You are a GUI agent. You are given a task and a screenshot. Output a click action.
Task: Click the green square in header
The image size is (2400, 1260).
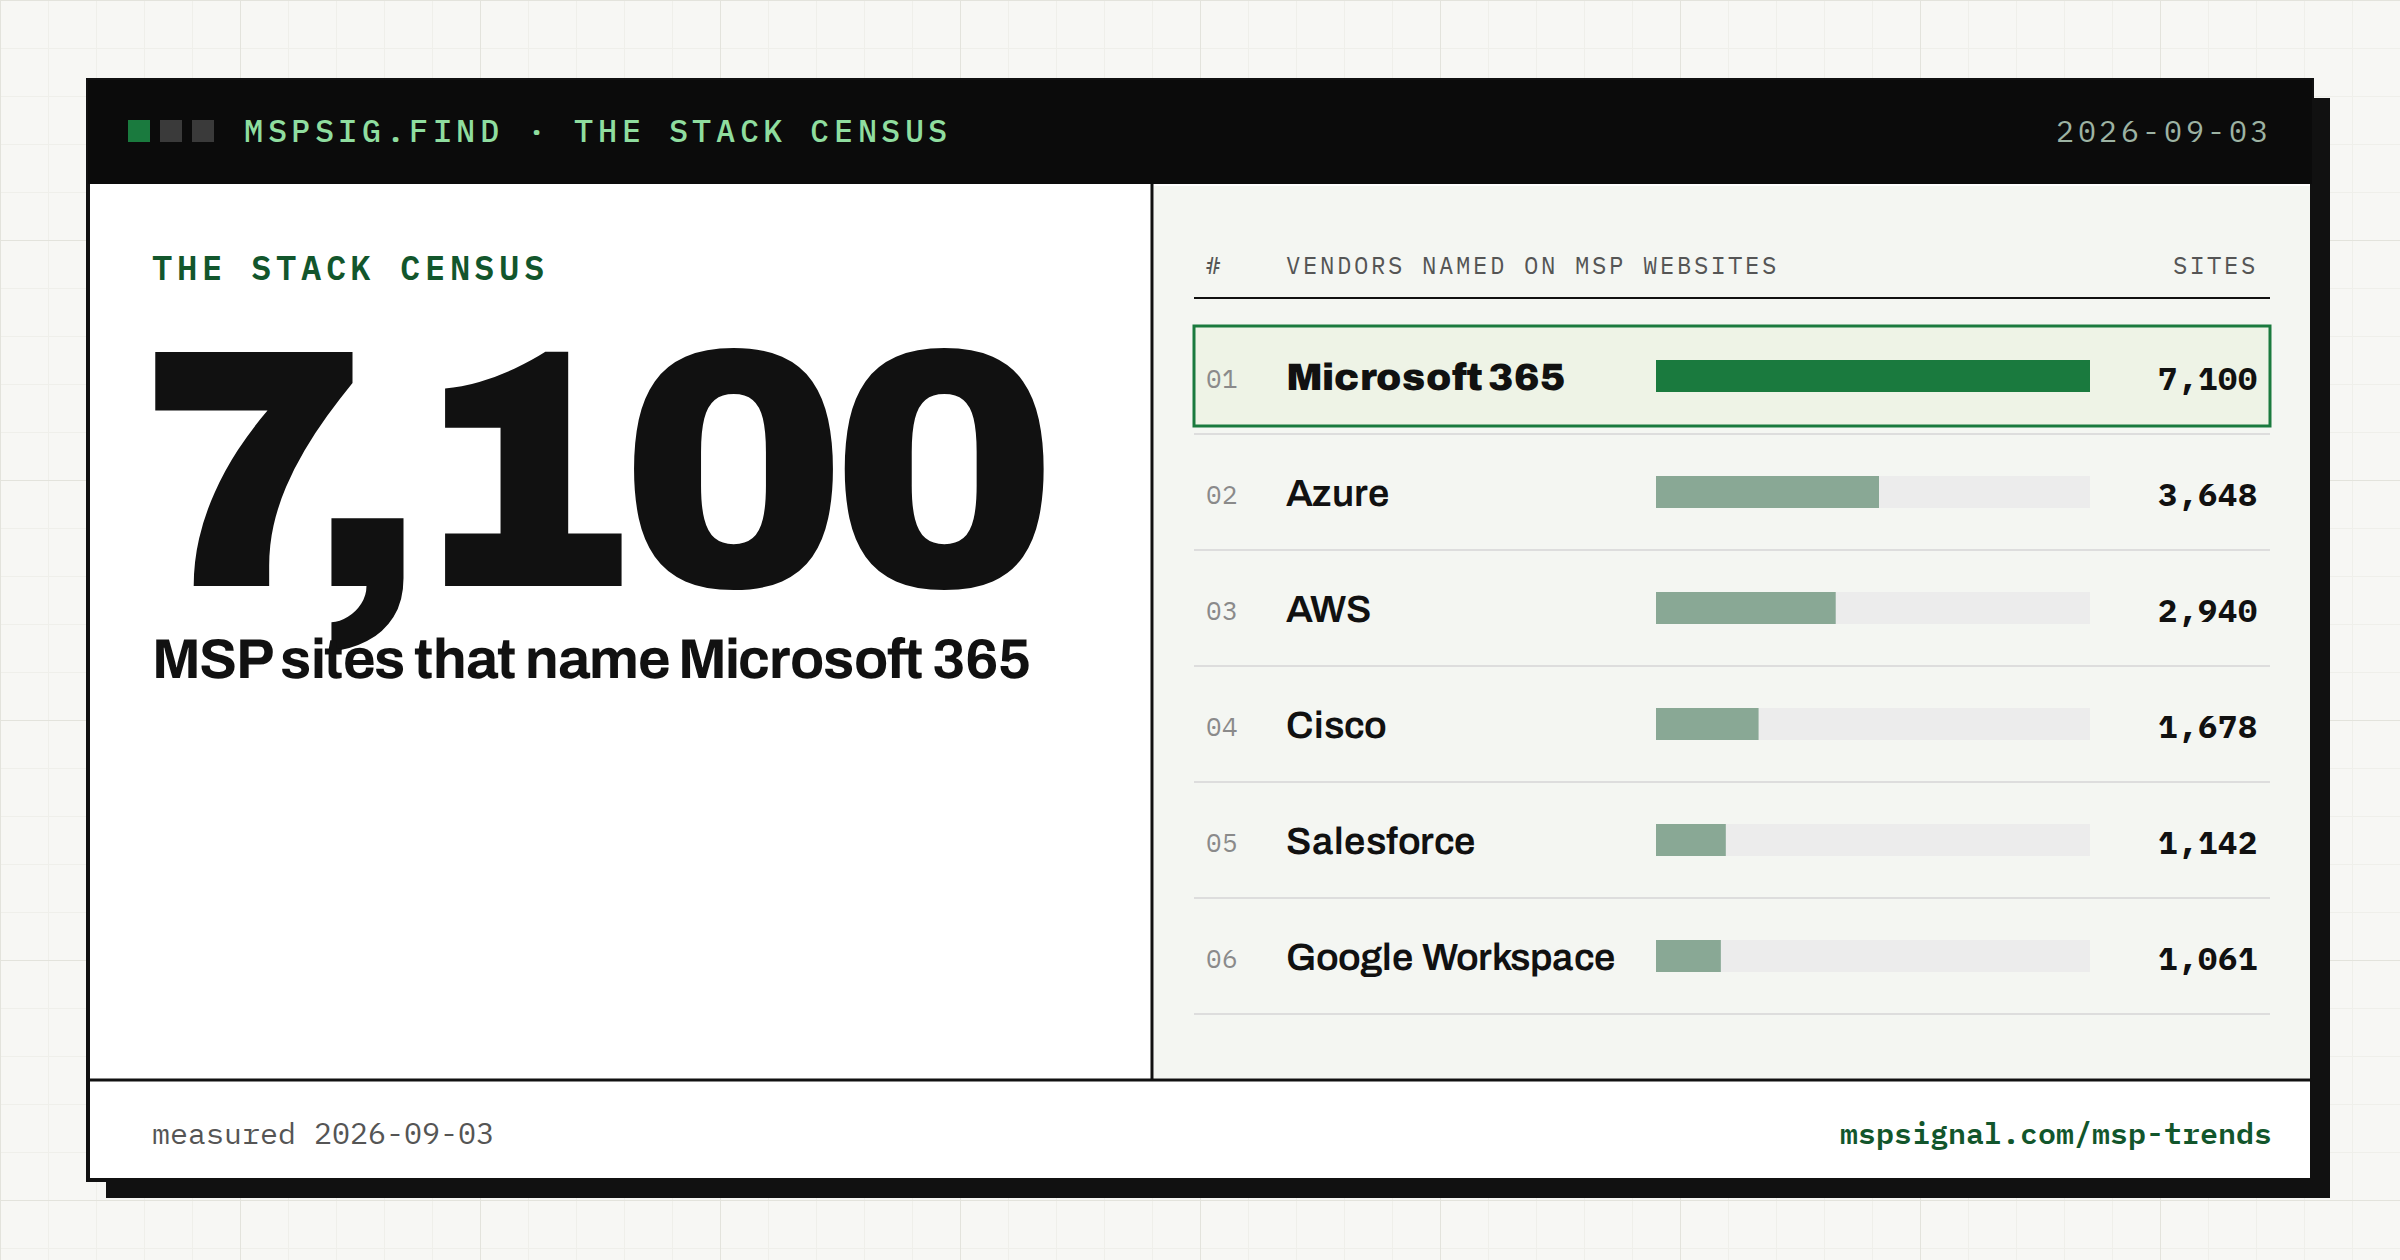pos(139,131)
